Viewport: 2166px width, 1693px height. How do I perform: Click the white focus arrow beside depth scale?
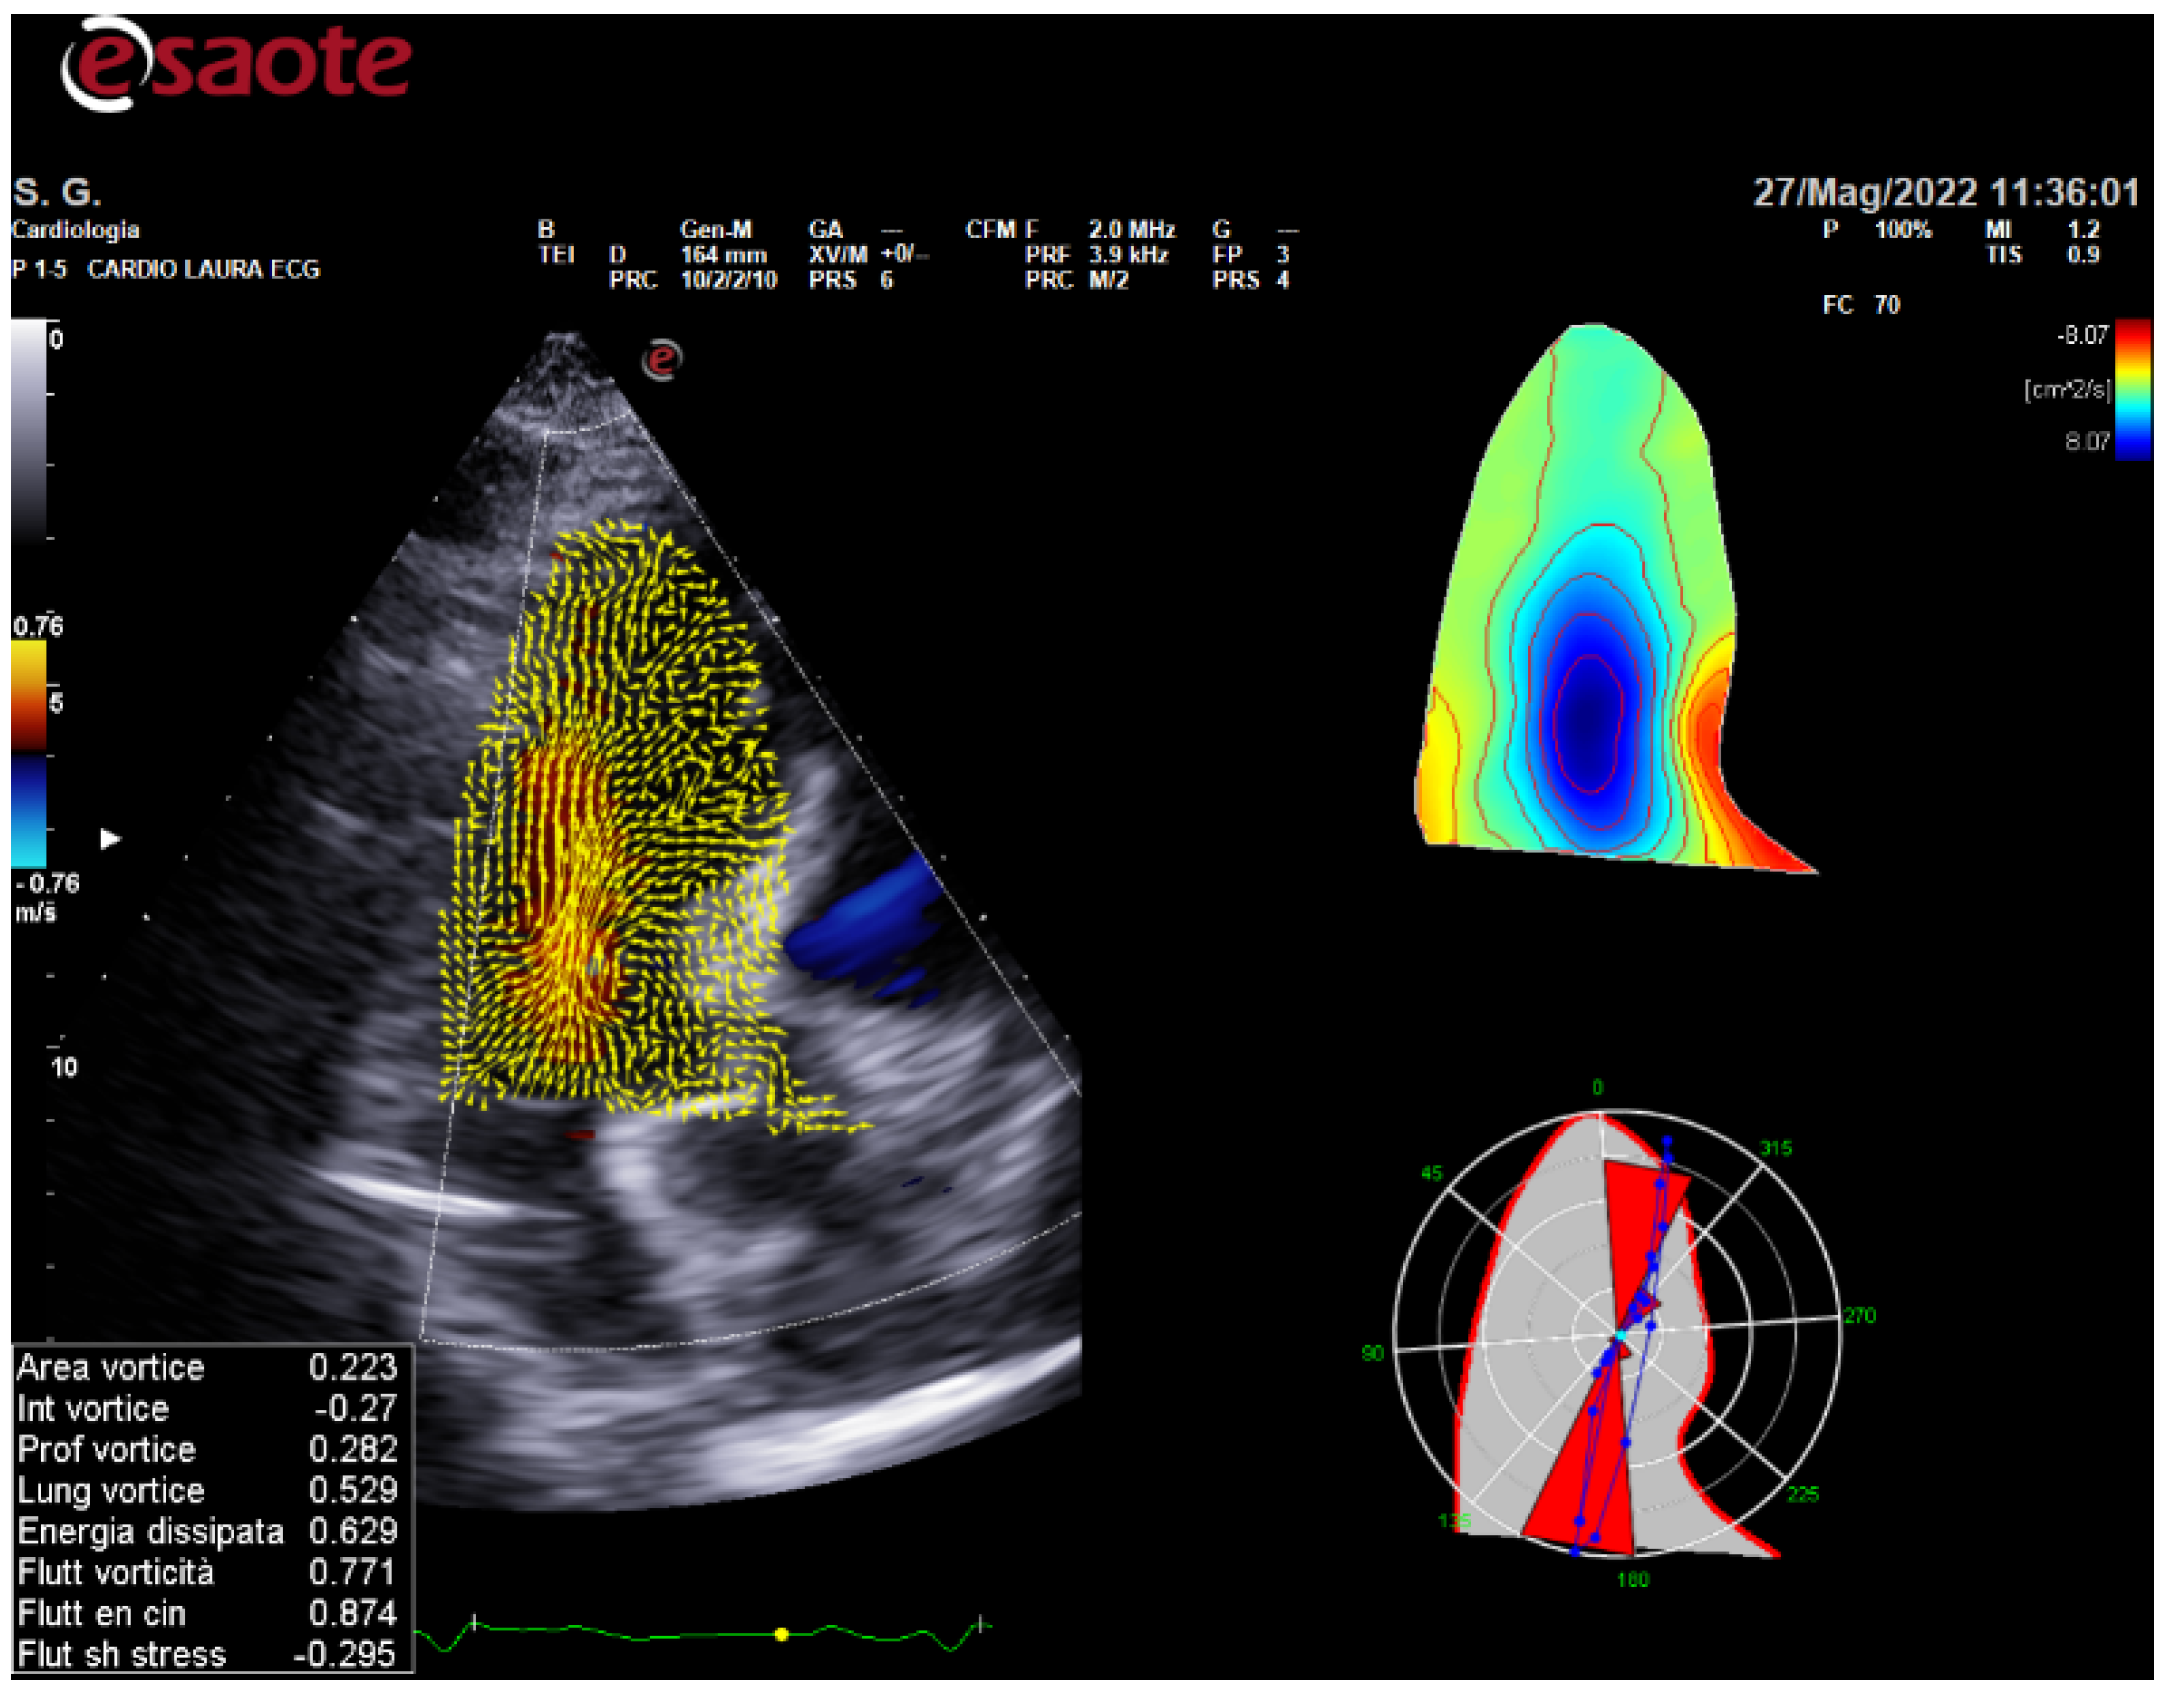pos(110,838)
